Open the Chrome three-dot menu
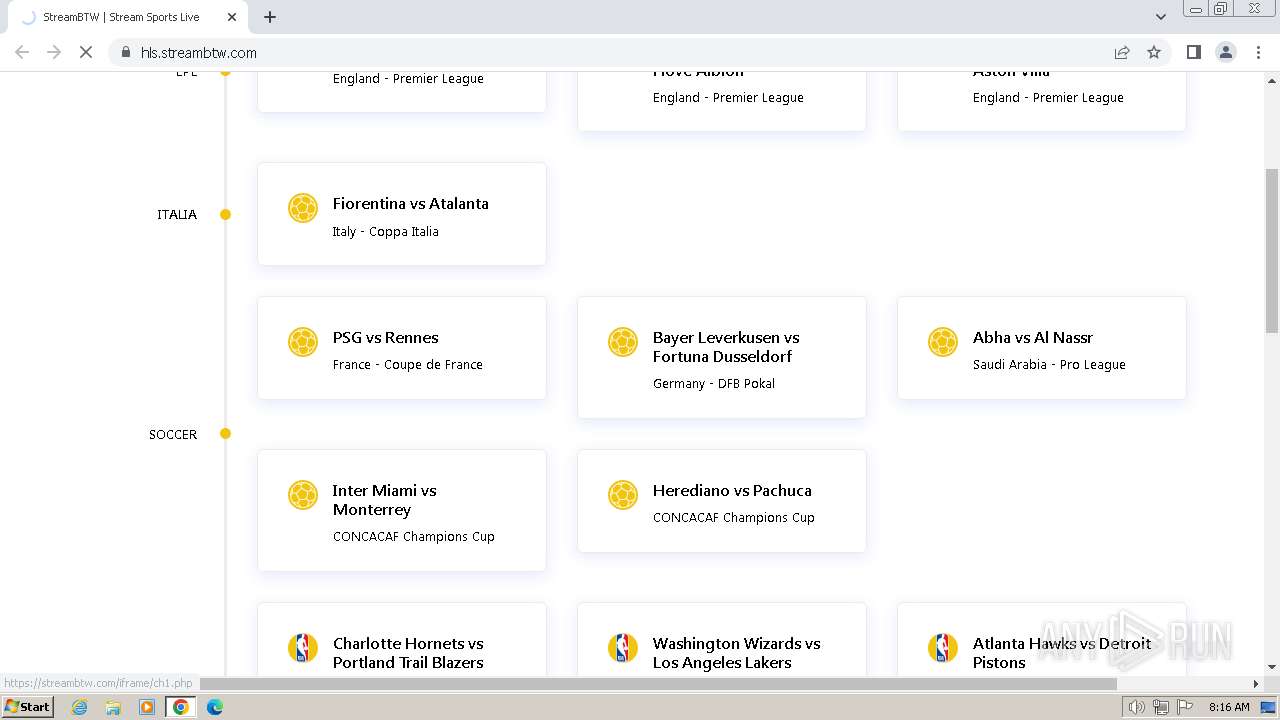Image resolution: width=1280 pixels, height=720 pixels. 1257,52
